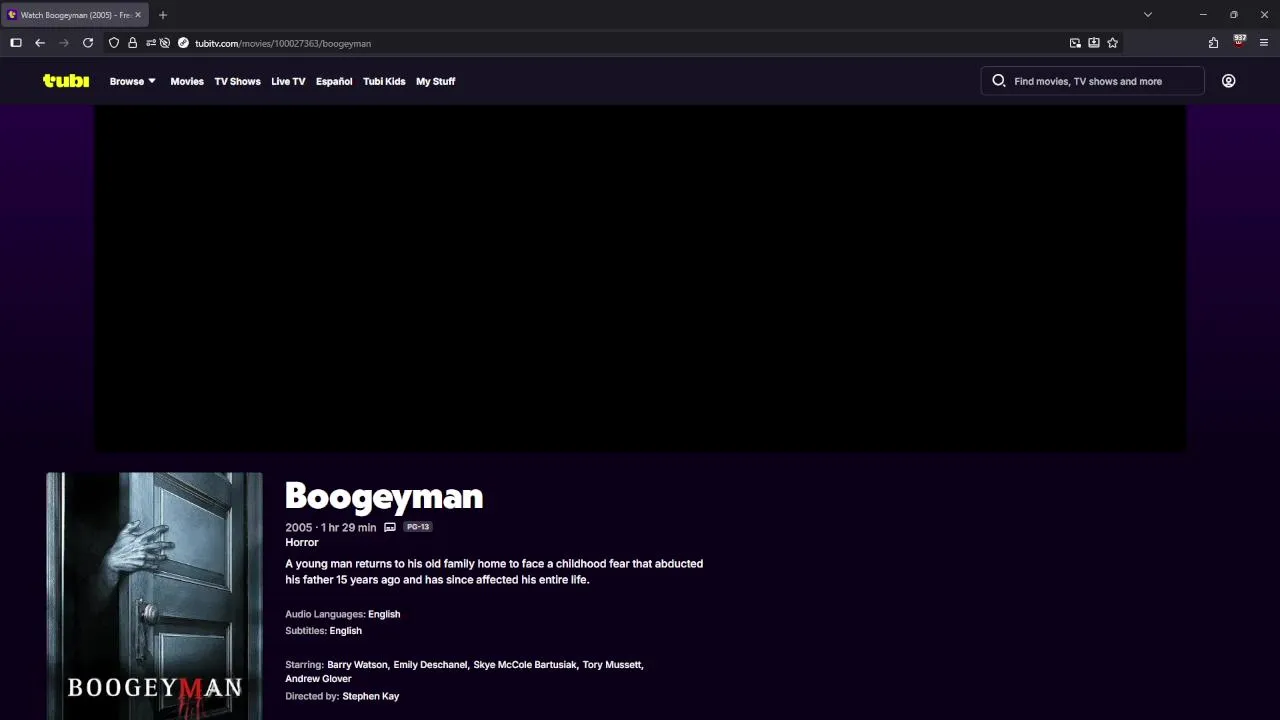Click the Boogeyman movie poster thumbnail
Viewport: 1280px width, 720px height.
tap(154, 596)
